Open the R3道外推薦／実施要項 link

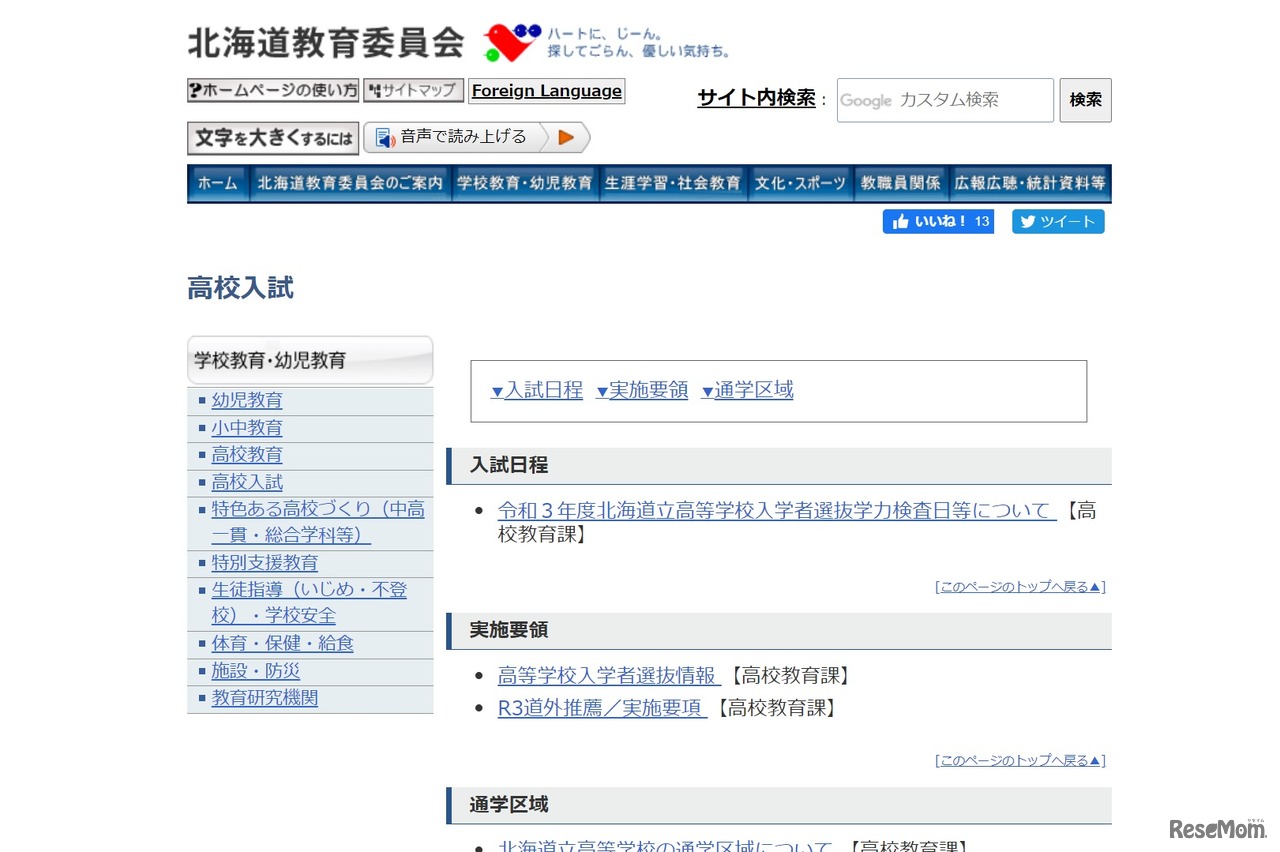[601, 709]
